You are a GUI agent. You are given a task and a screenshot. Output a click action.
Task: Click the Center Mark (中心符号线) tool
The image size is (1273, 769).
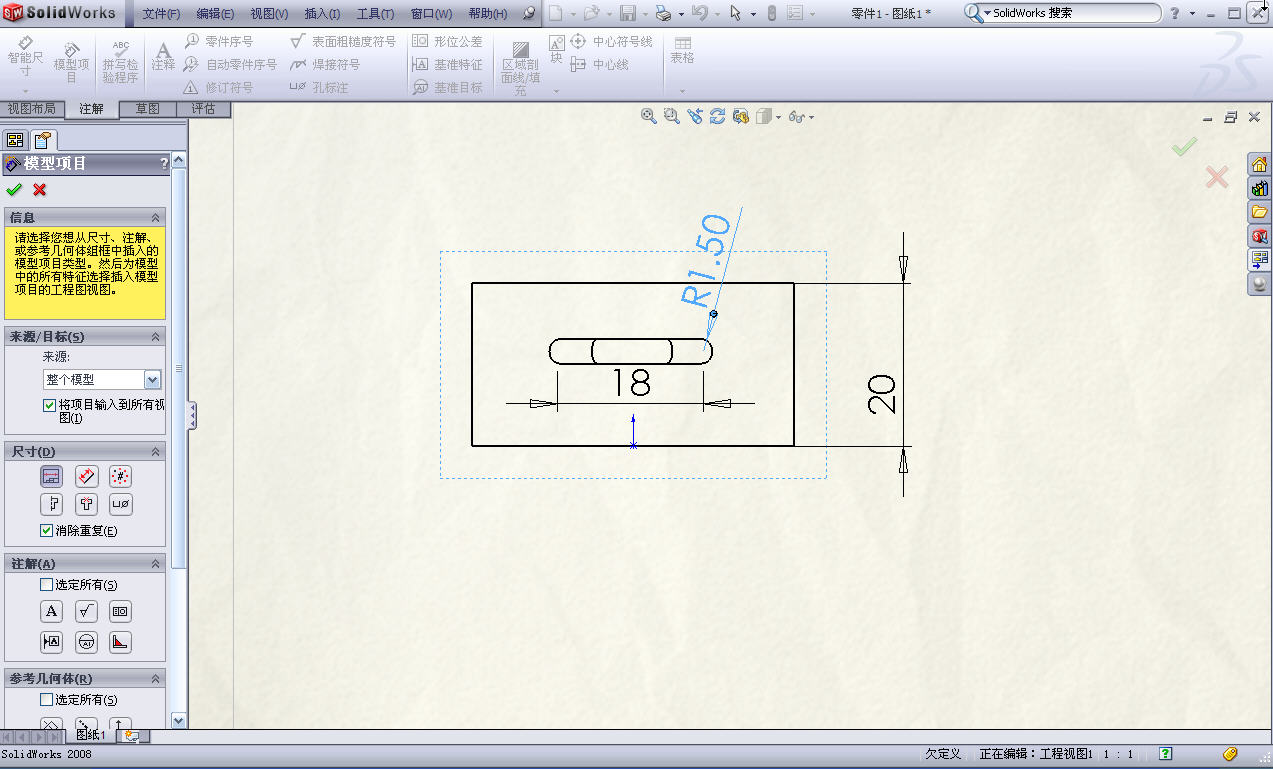(611, 41)
